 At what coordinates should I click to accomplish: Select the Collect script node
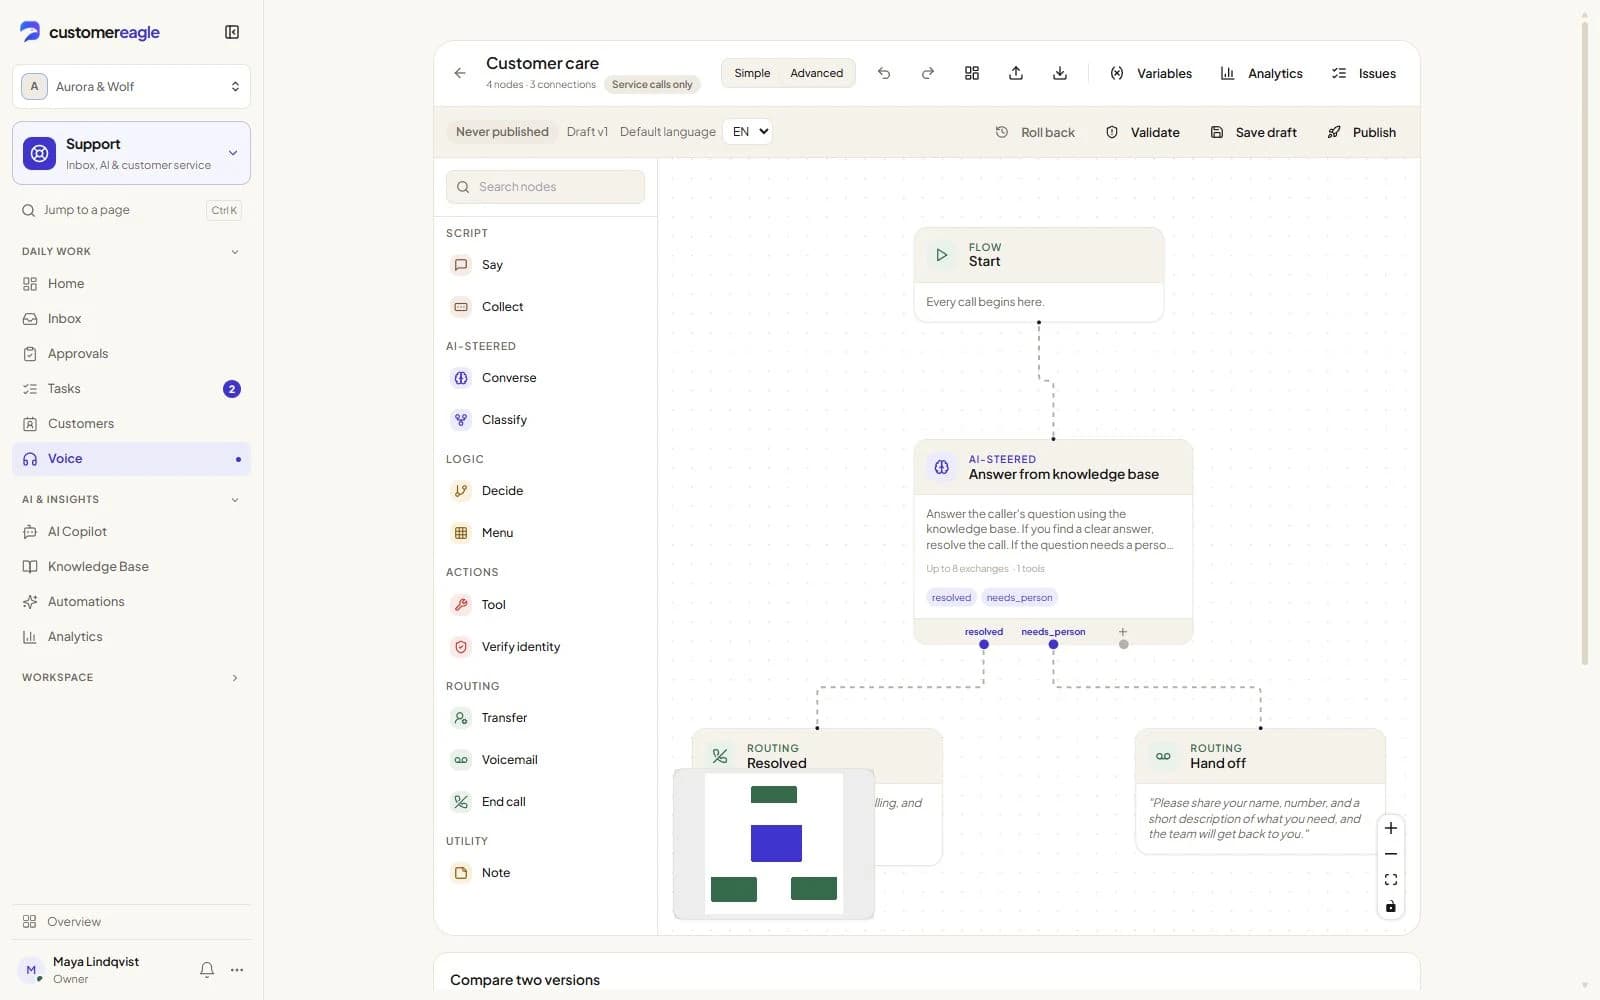tap(546, 307)
